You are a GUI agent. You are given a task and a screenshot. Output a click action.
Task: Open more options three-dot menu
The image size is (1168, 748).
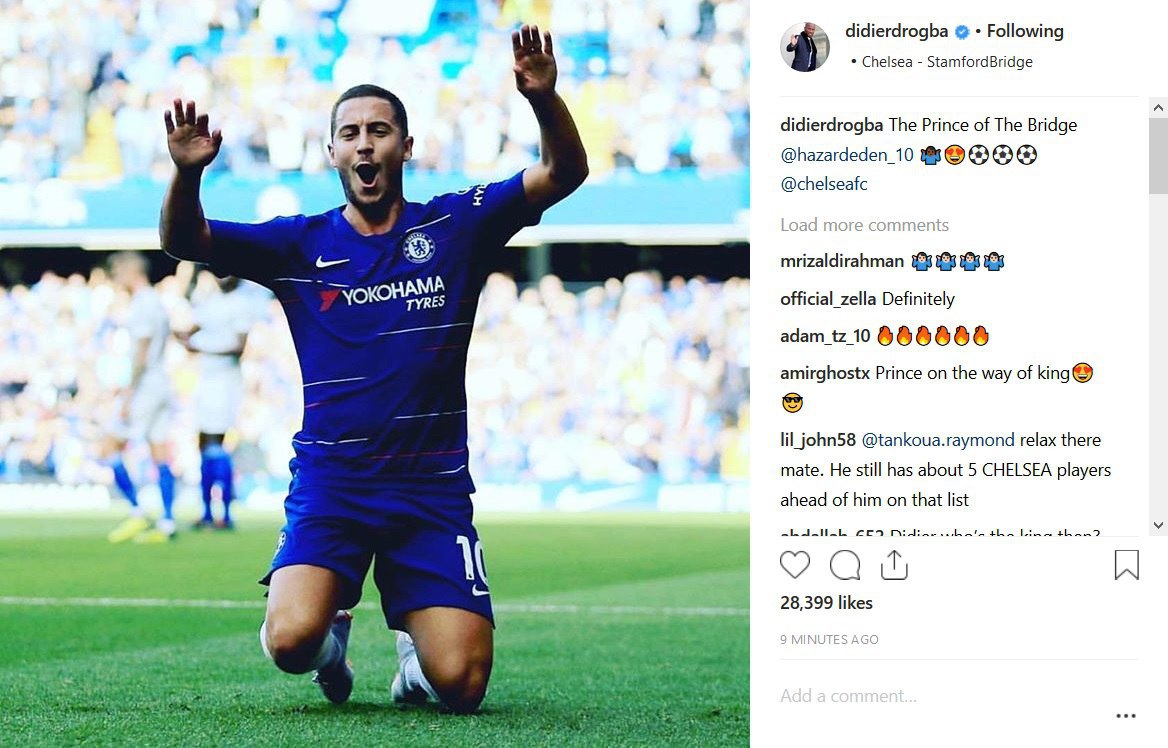coord(1126,716)
